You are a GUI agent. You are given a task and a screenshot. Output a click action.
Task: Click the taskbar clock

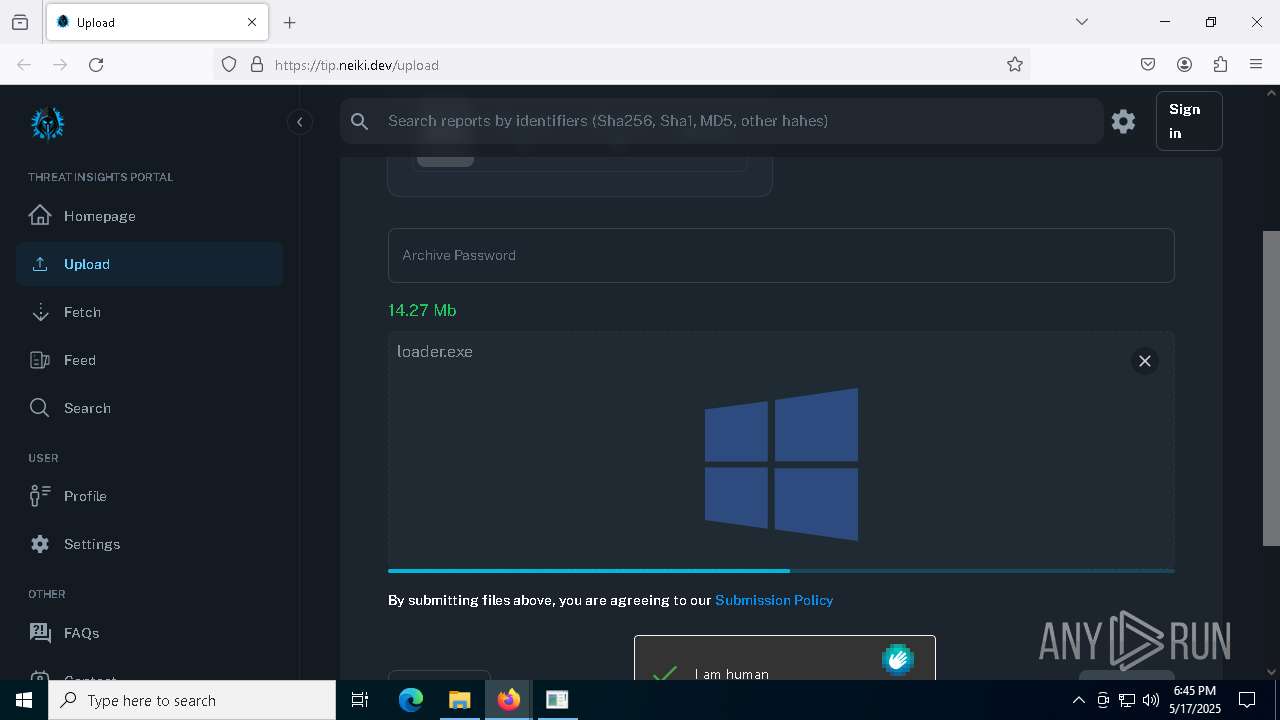1195,700
